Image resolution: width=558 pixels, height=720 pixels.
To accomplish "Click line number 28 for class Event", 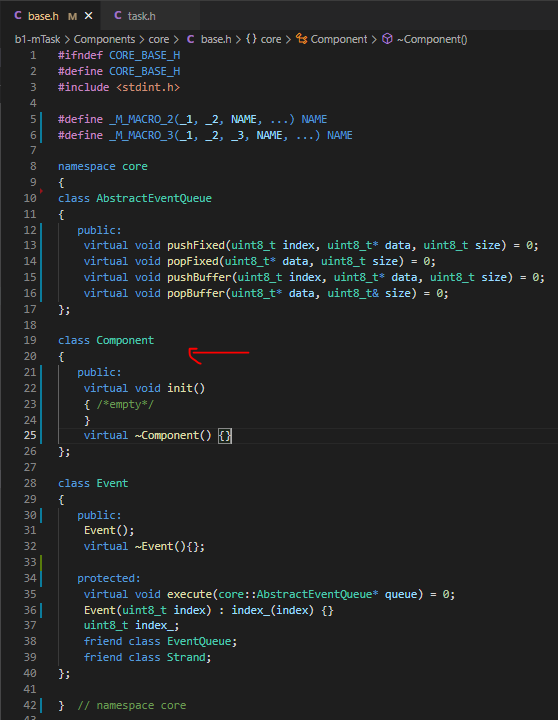I will (x=30, y=483).
